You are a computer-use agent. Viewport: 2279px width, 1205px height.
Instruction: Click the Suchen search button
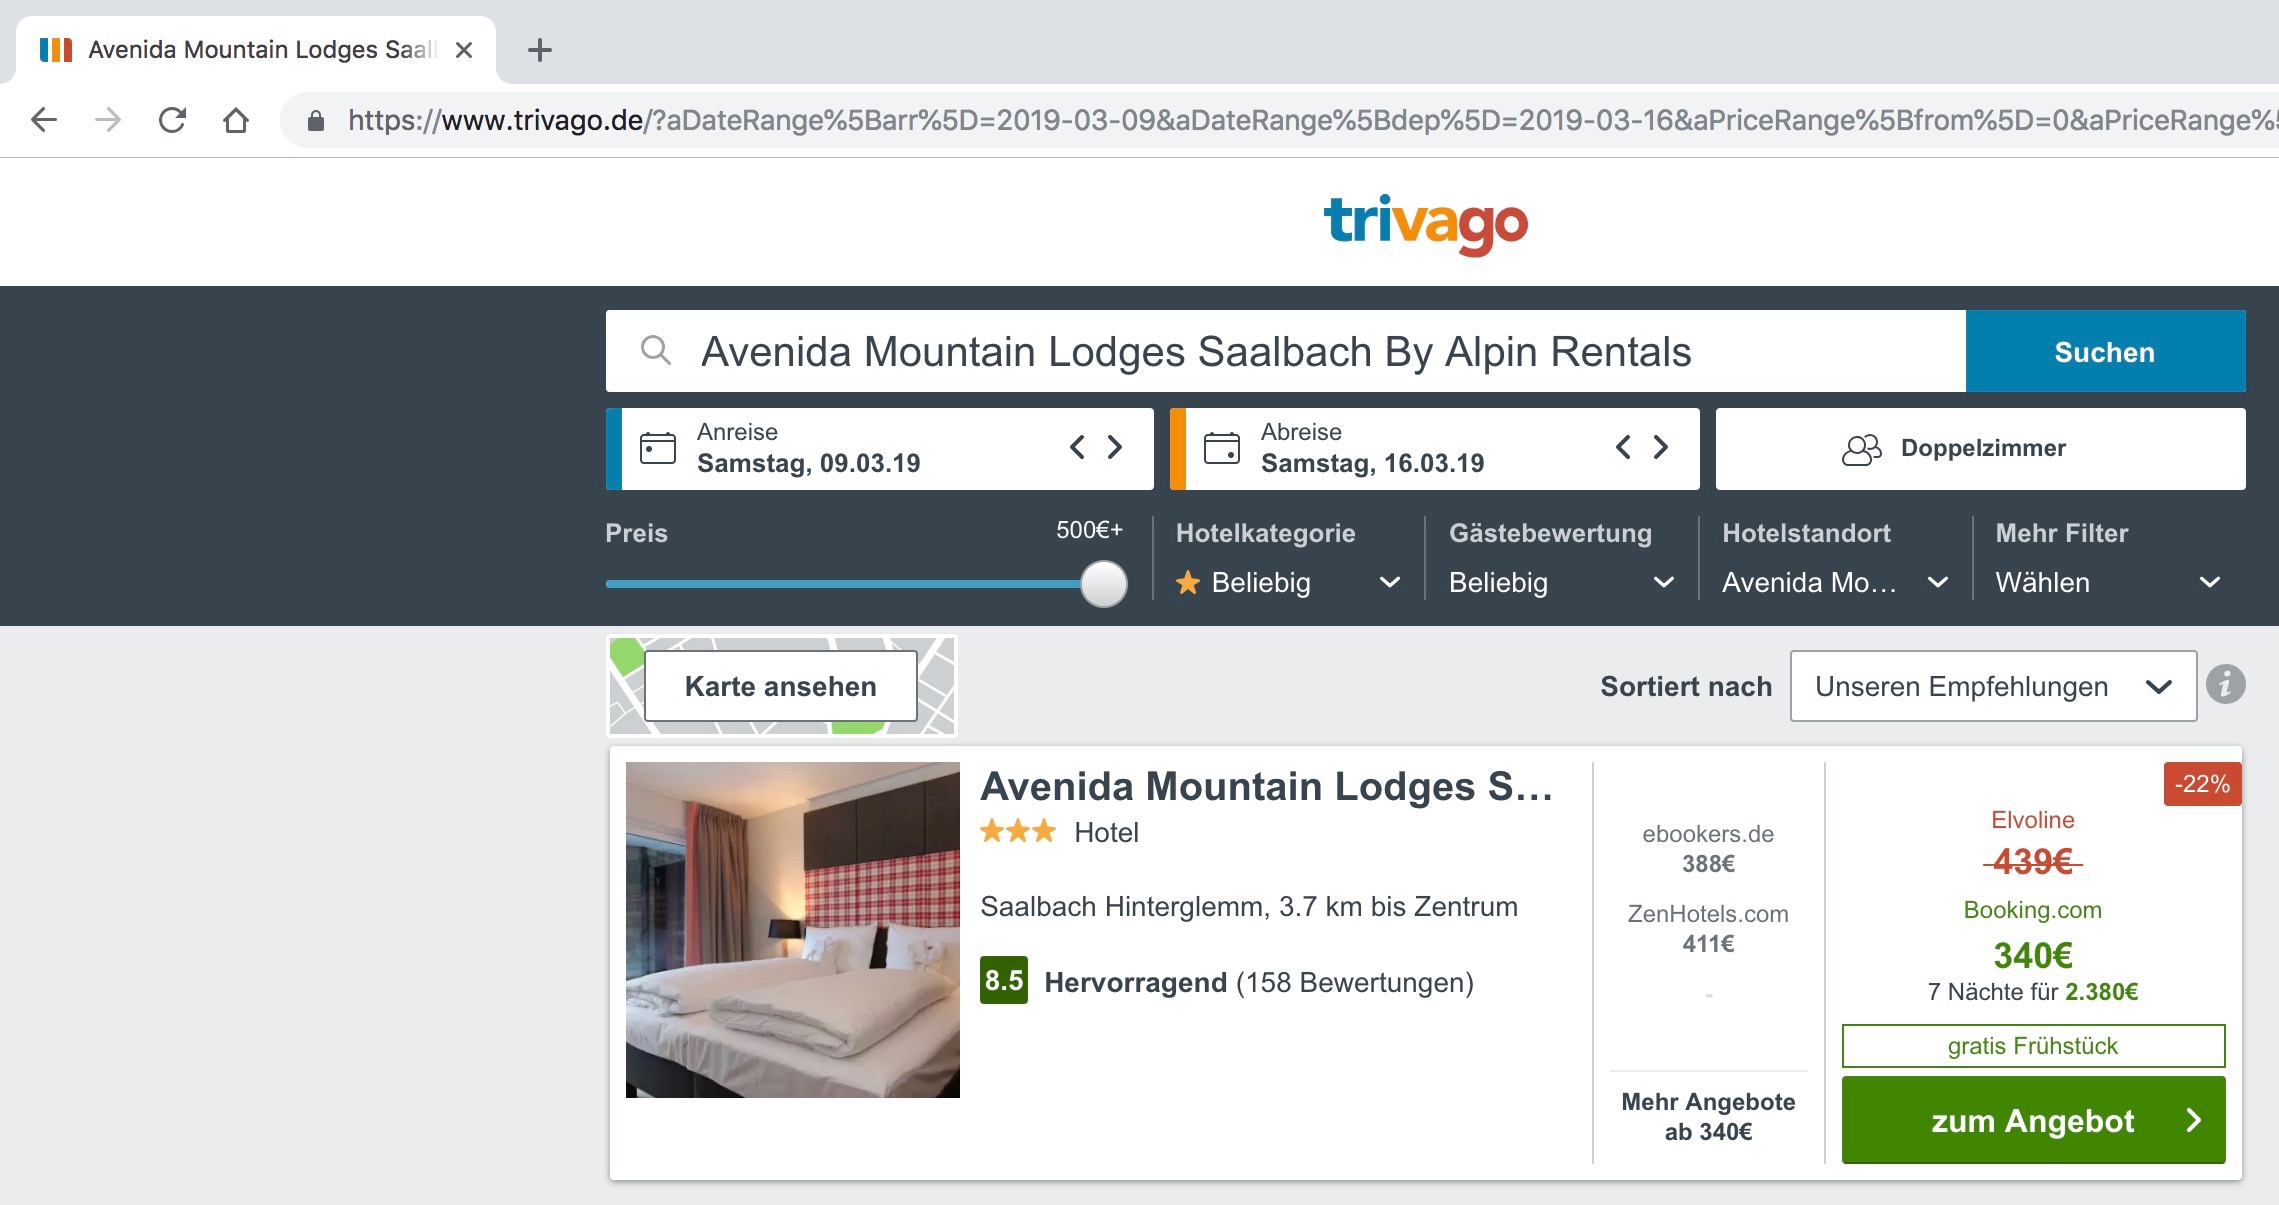pyautogui.click(x=2105, y=351)
